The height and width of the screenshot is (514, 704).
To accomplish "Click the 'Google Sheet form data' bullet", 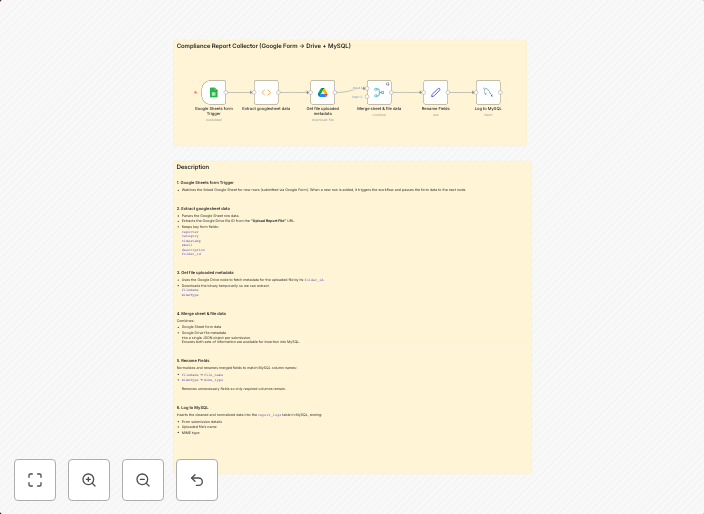I will click(x=201, y=327).
